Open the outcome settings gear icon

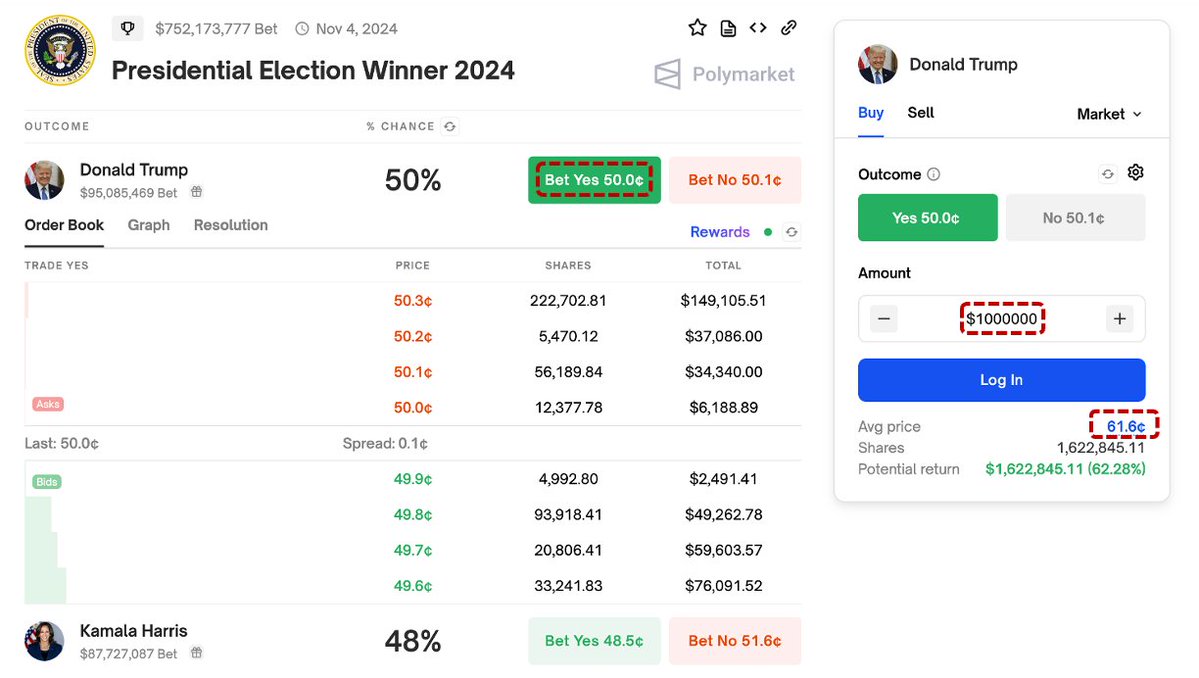pos(1135,173)
